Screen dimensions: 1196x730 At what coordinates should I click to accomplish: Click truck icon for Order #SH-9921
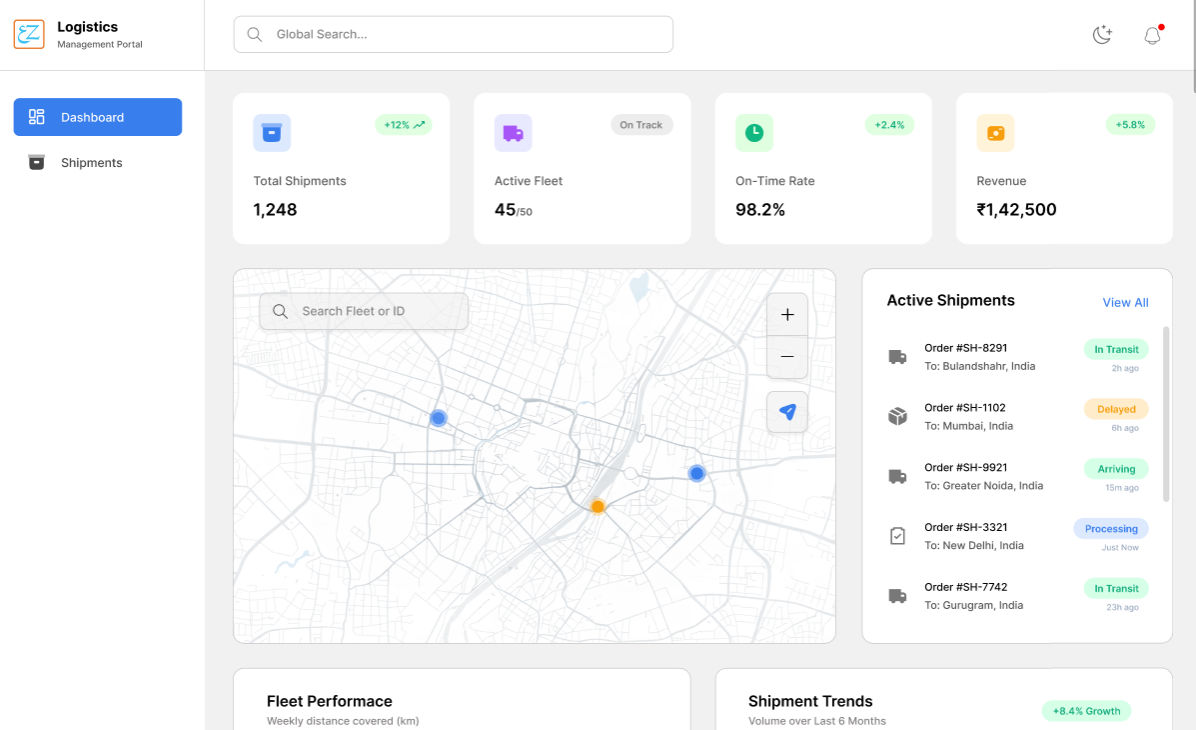(x=898, y=477)
